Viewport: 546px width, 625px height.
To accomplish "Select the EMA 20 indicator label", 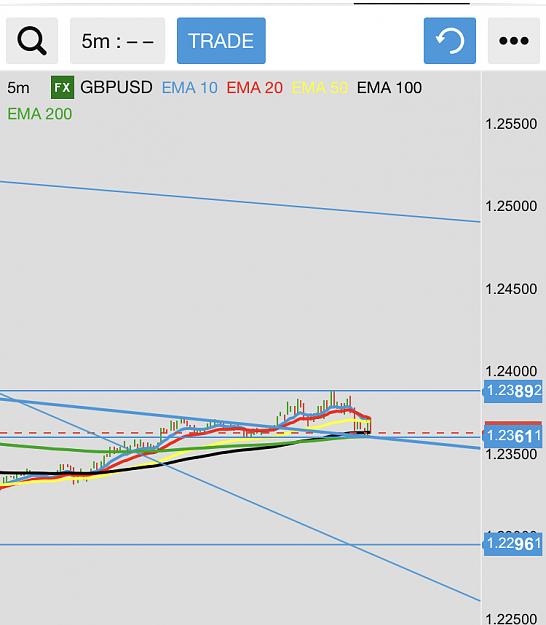I will [255, 88].
